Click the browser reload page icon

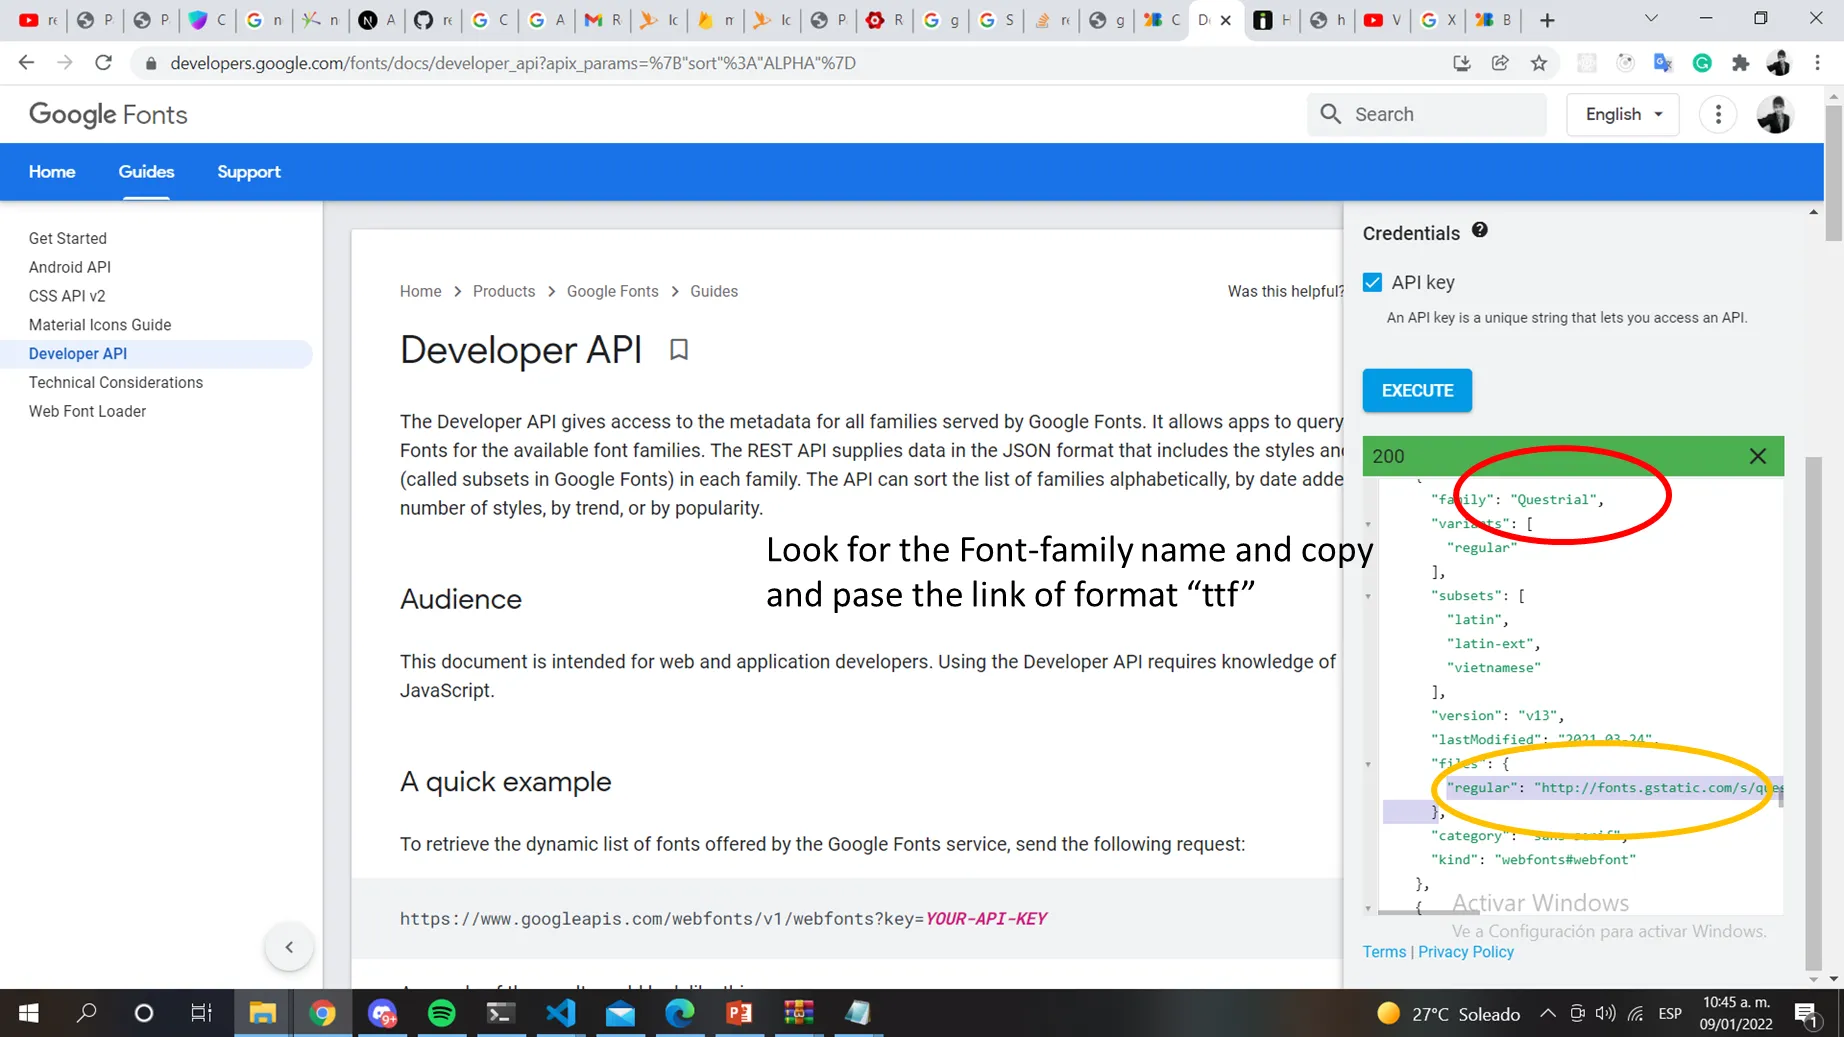(103, 63)
